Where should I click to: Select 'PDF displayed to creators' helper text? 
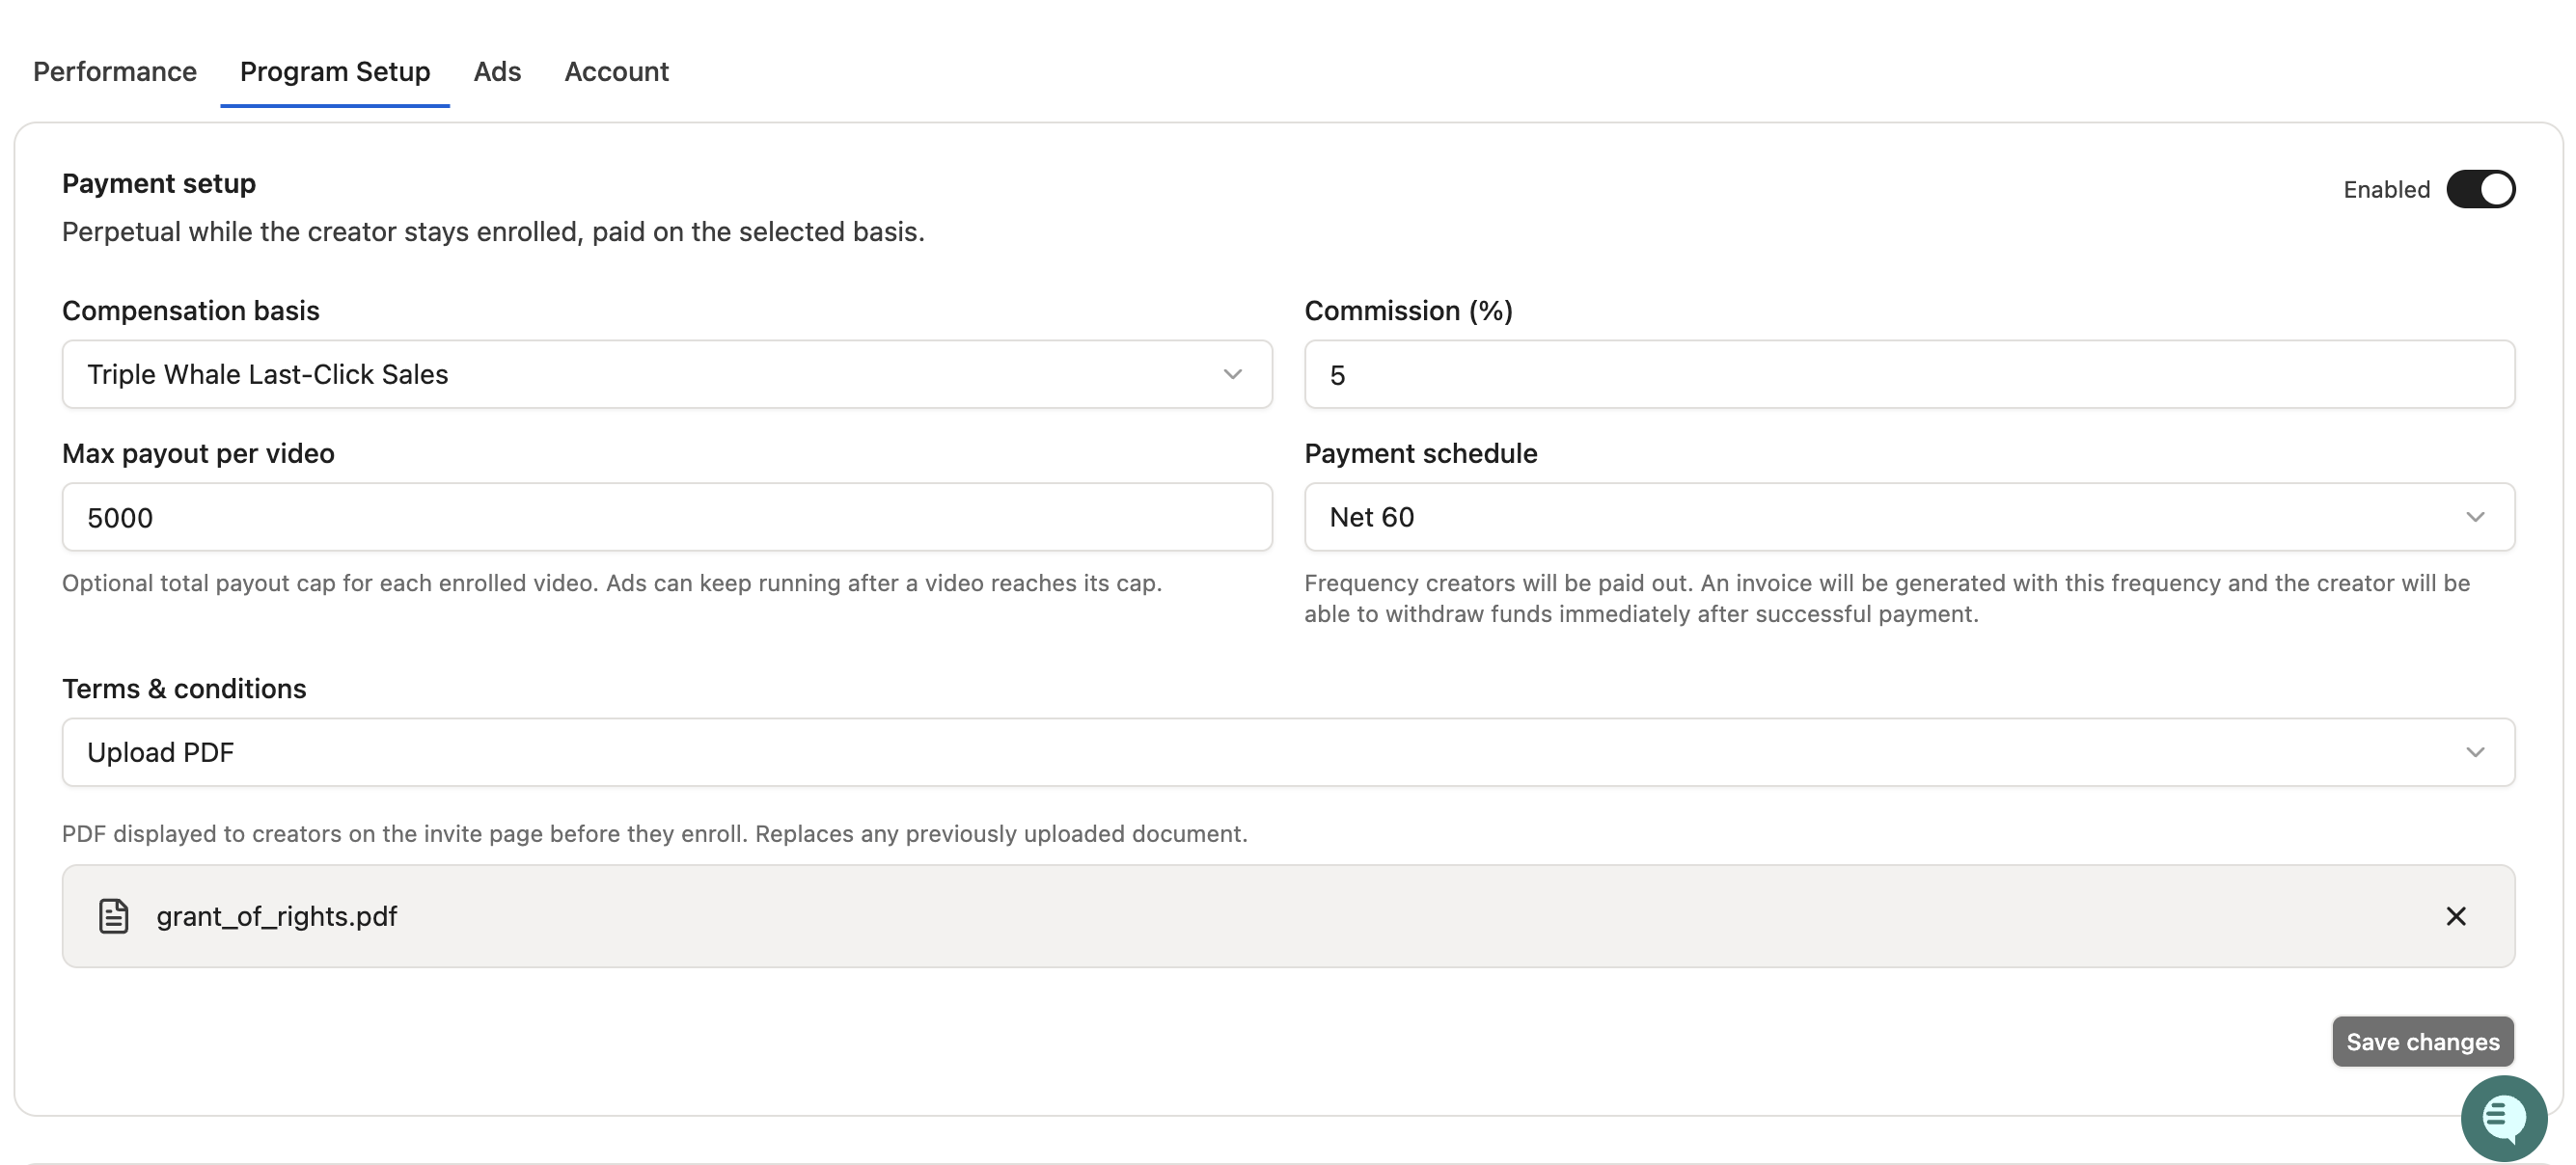(655, 834)
